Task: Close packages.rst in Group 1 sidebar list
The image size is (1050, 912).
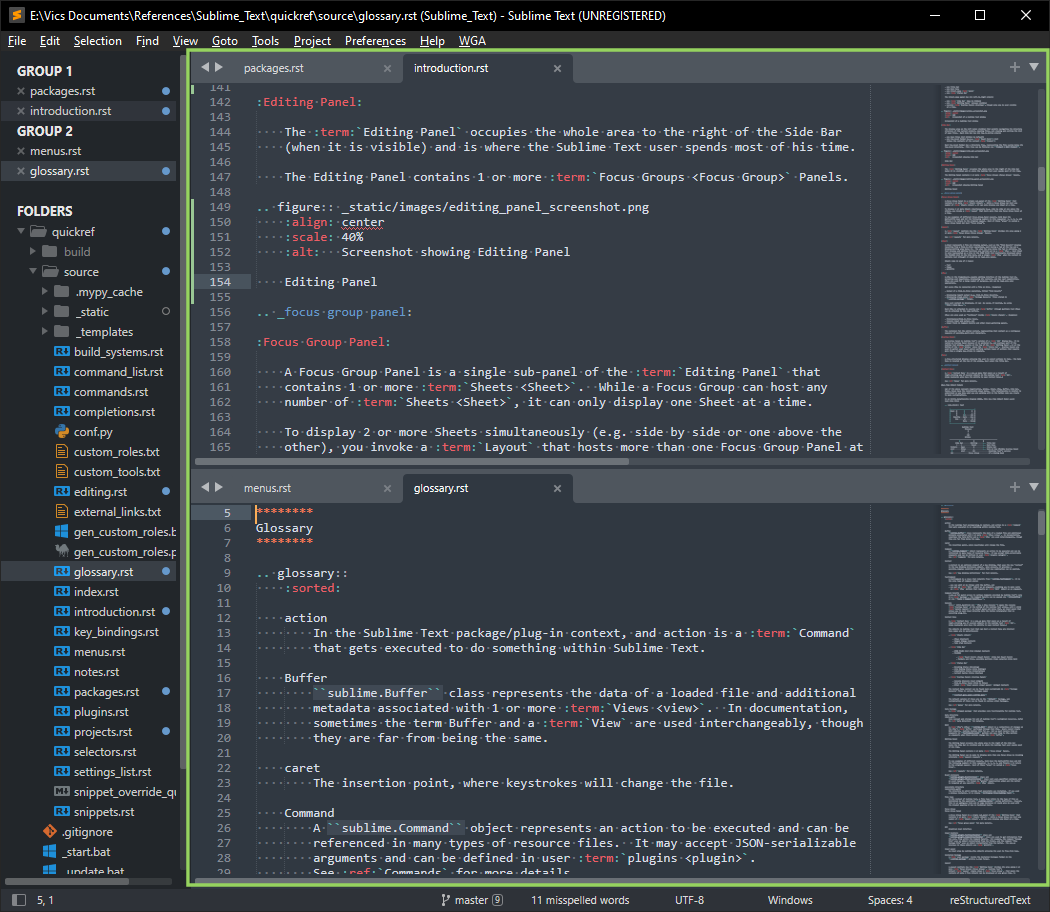Action: (20, 91)
